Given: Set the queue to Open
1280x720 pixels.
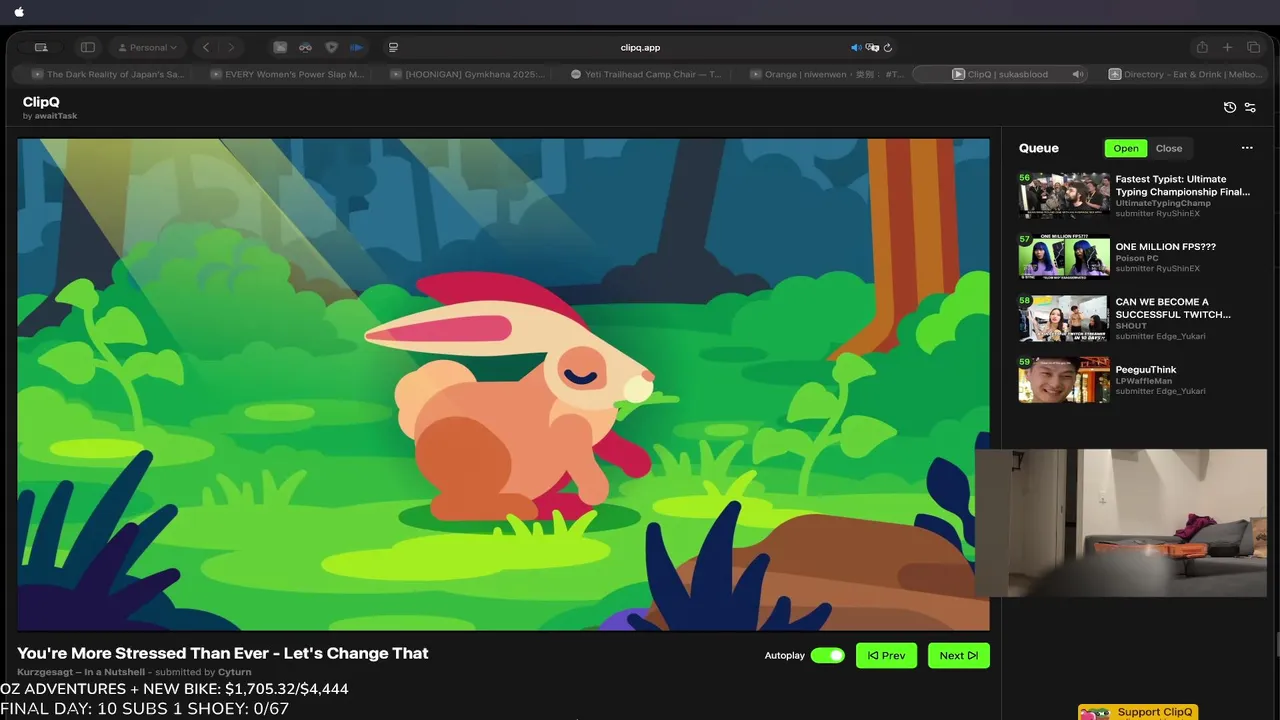Looking at the screenshot, I should tap(1126, 148).
